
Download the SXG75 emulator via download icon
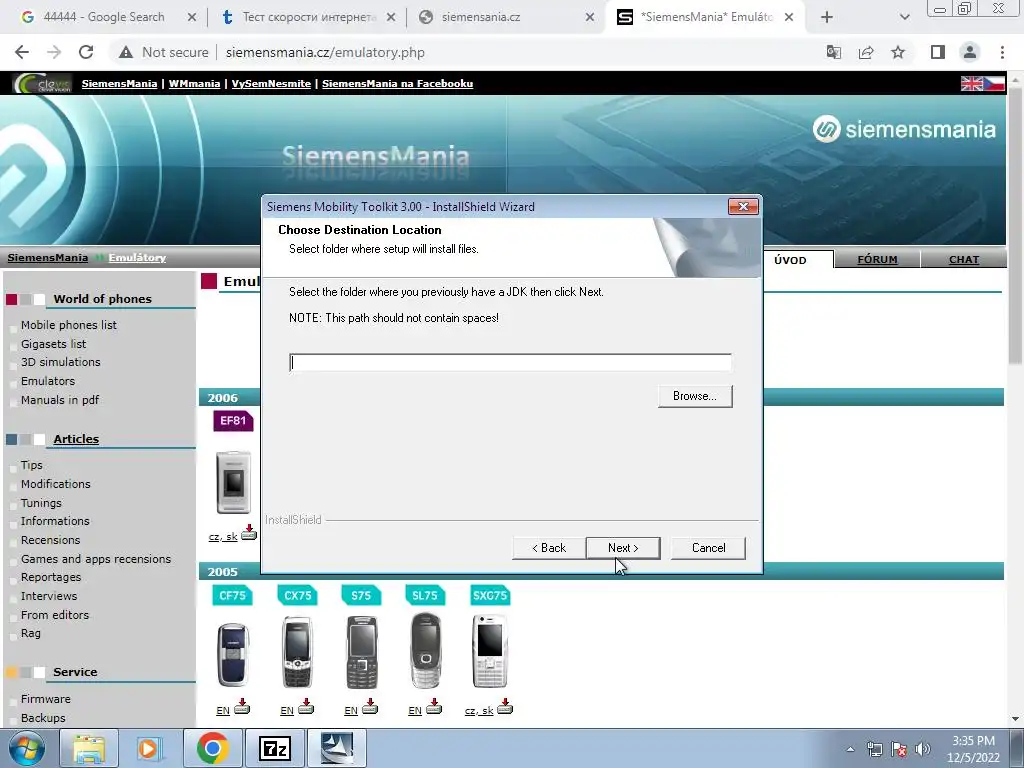tap(505, 707)
